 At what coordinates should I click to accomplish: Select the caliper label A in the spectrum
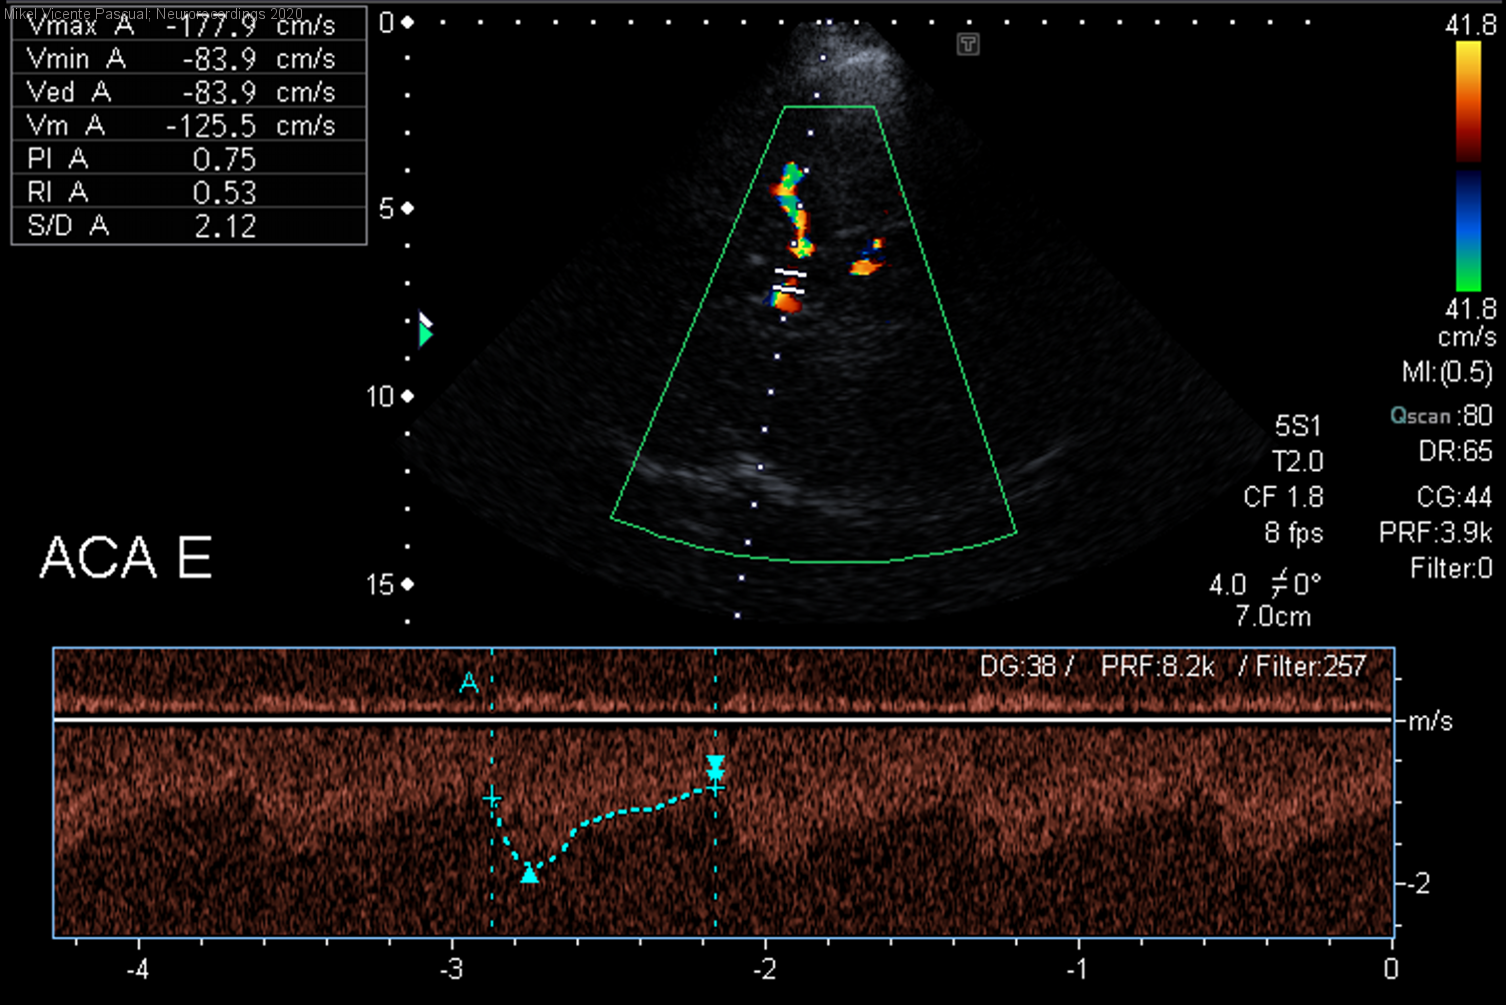468,684
